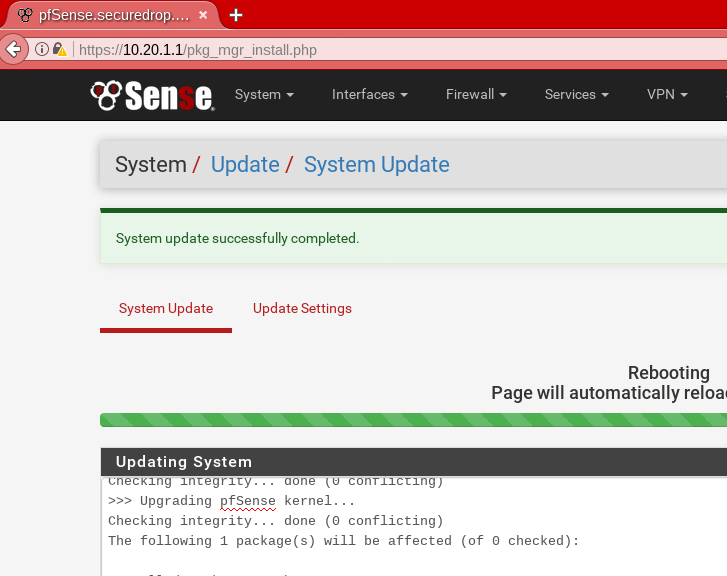Click the 'Rebooting' status heading
This screenshot has height=576, width=727.
click(x=669, y=373)
